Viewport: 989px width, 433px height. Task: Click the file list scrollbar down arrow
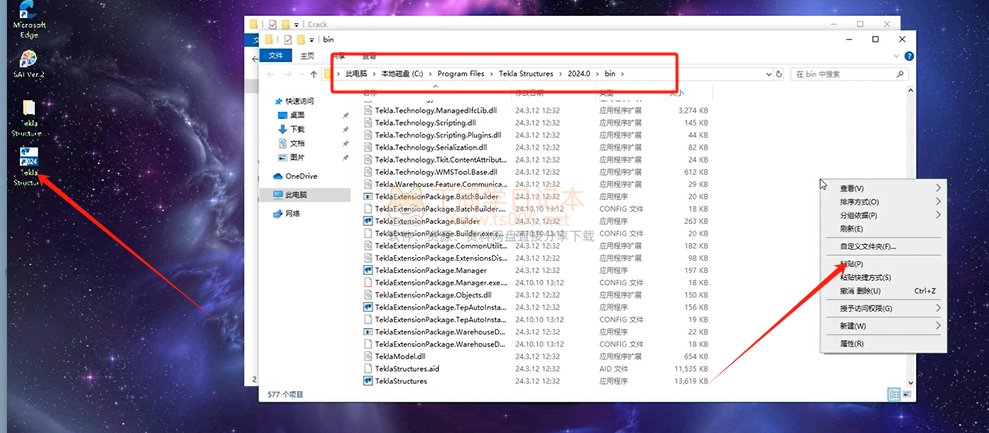point(910,382)
